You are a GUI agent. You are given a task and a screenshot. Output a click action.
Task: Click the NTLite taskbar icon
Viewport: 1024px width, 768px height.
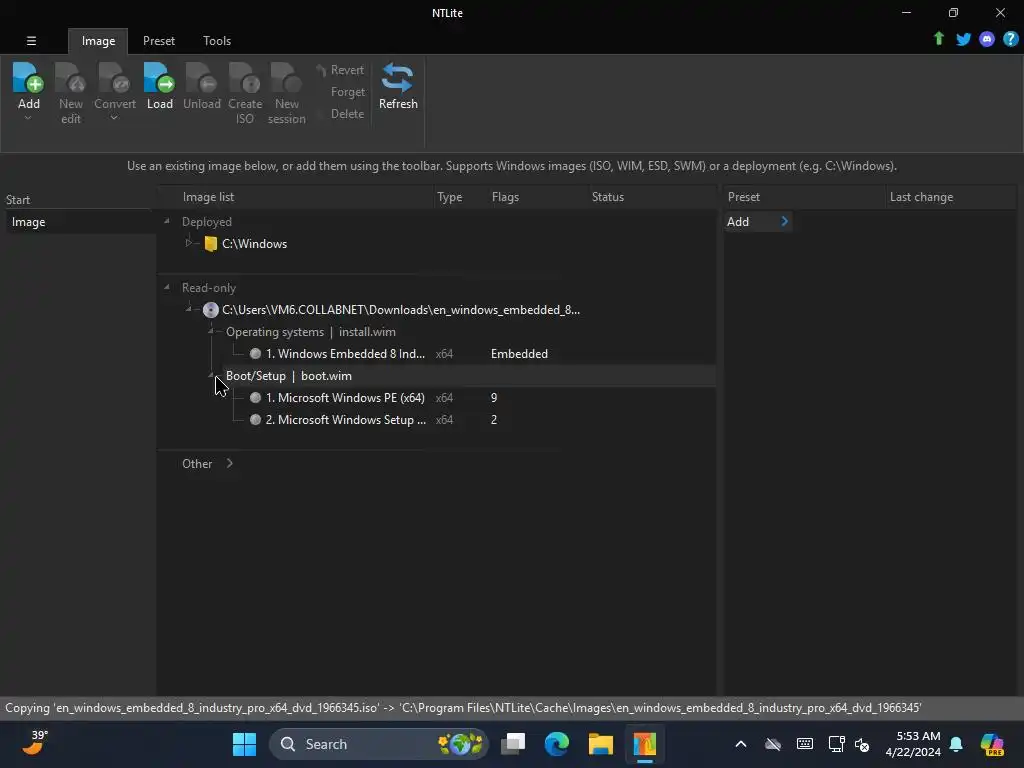click(644, 744)
